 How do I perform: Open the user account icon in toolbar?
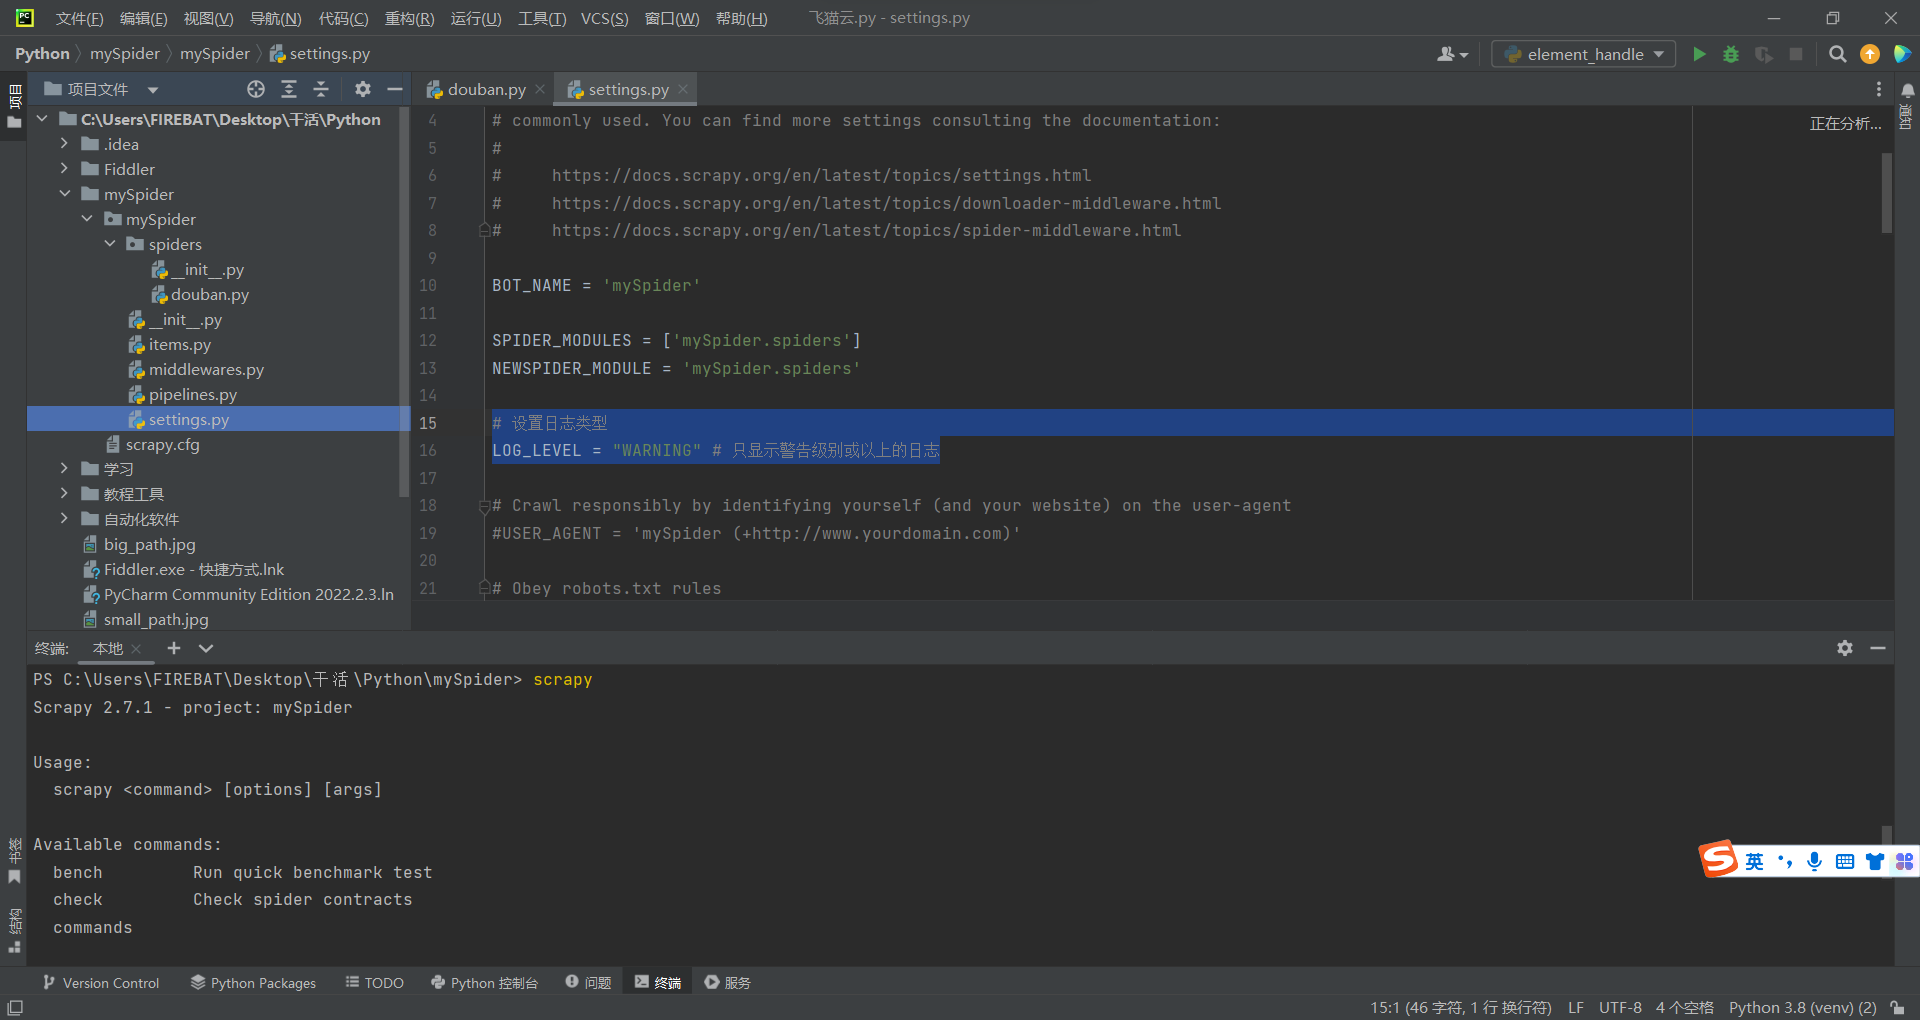coord(1452,54)
